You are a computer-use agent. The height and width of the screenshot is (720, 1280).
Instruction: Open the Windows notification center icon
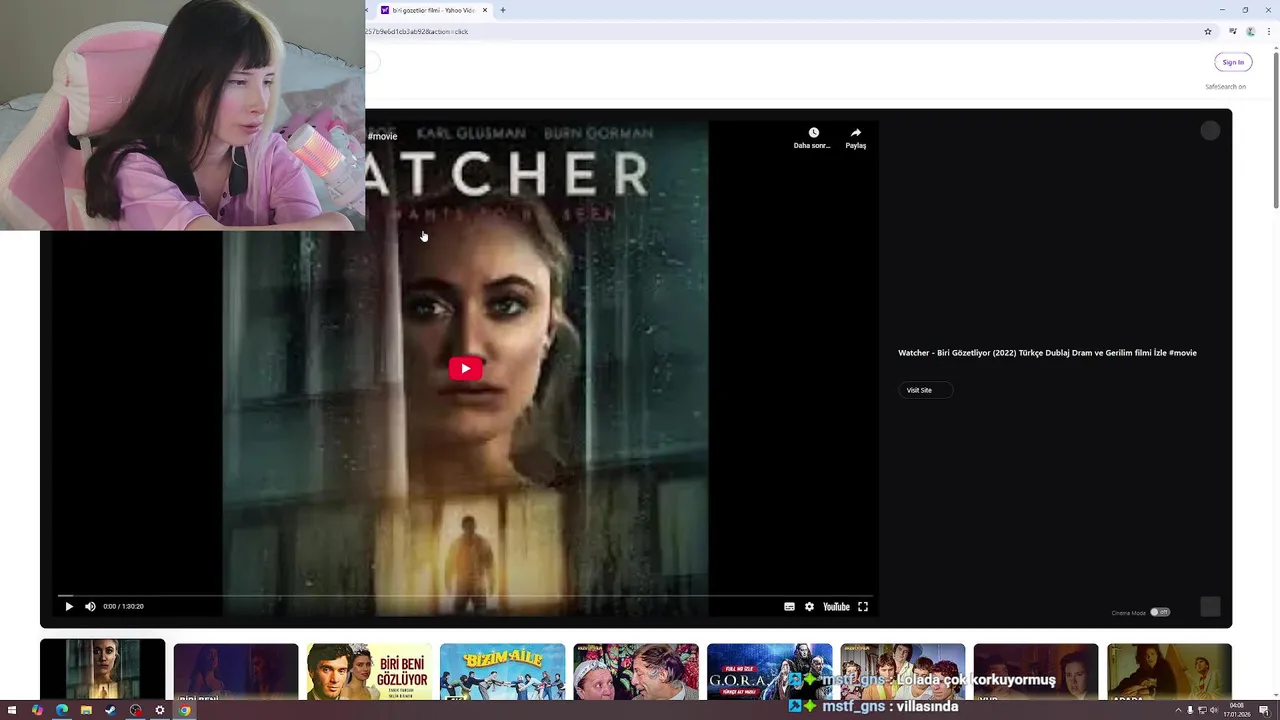[1265, 710]
